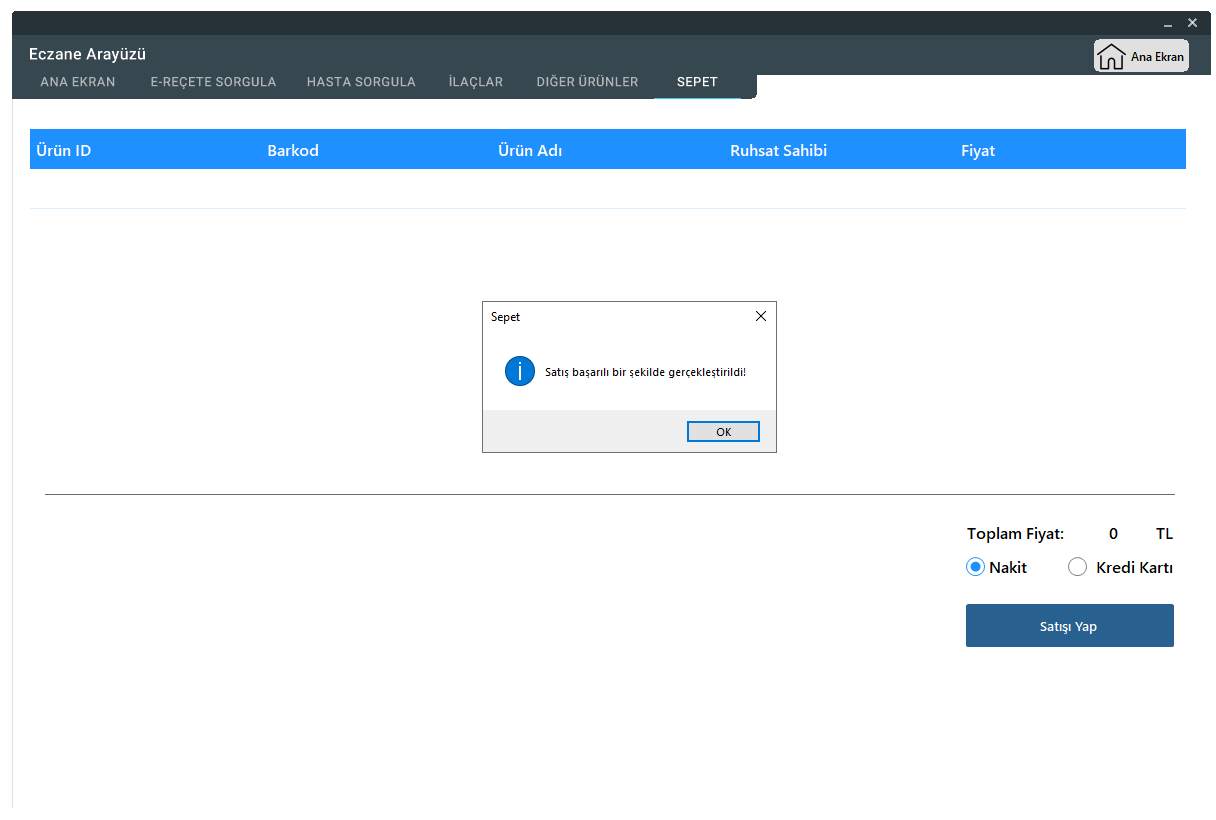
Task: Click the blue info icon in dialog
Action: tap(519, 371)
